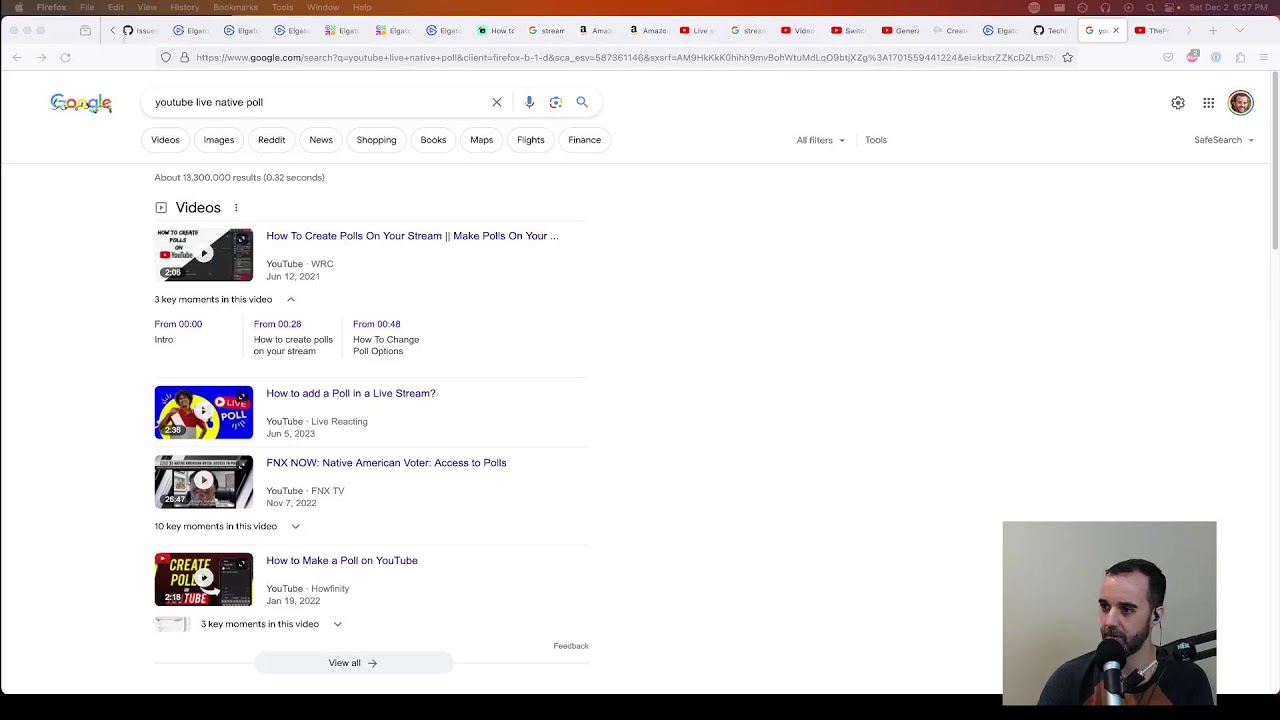Select the Books filter chip
This screenshot has height=720, width=1280.
tap(433, 140)
